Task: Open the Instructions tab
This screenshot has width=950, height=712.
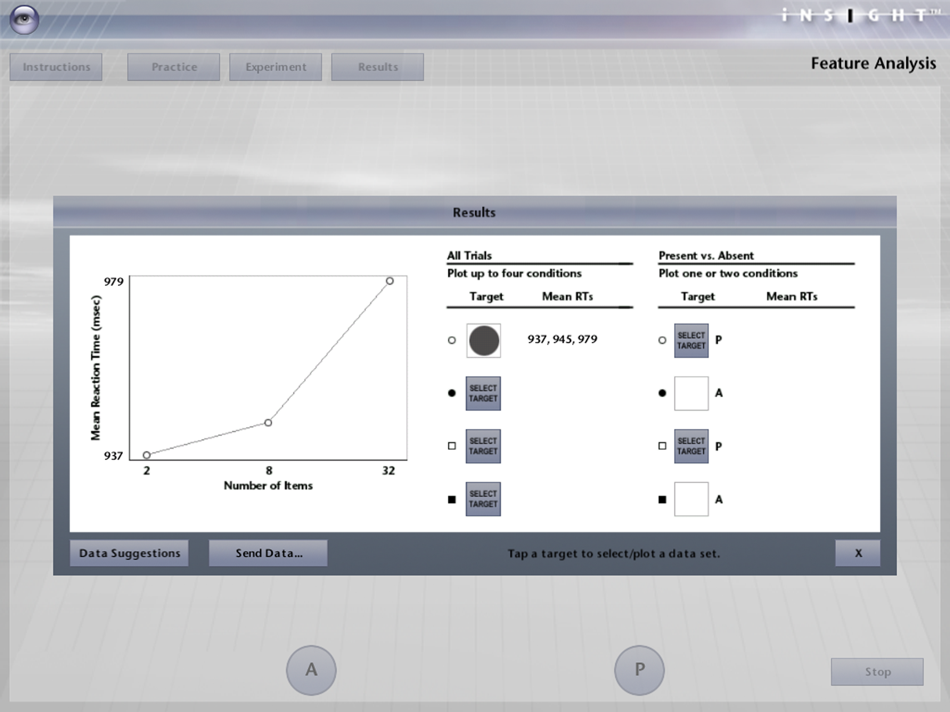Action: coord(56,67)
